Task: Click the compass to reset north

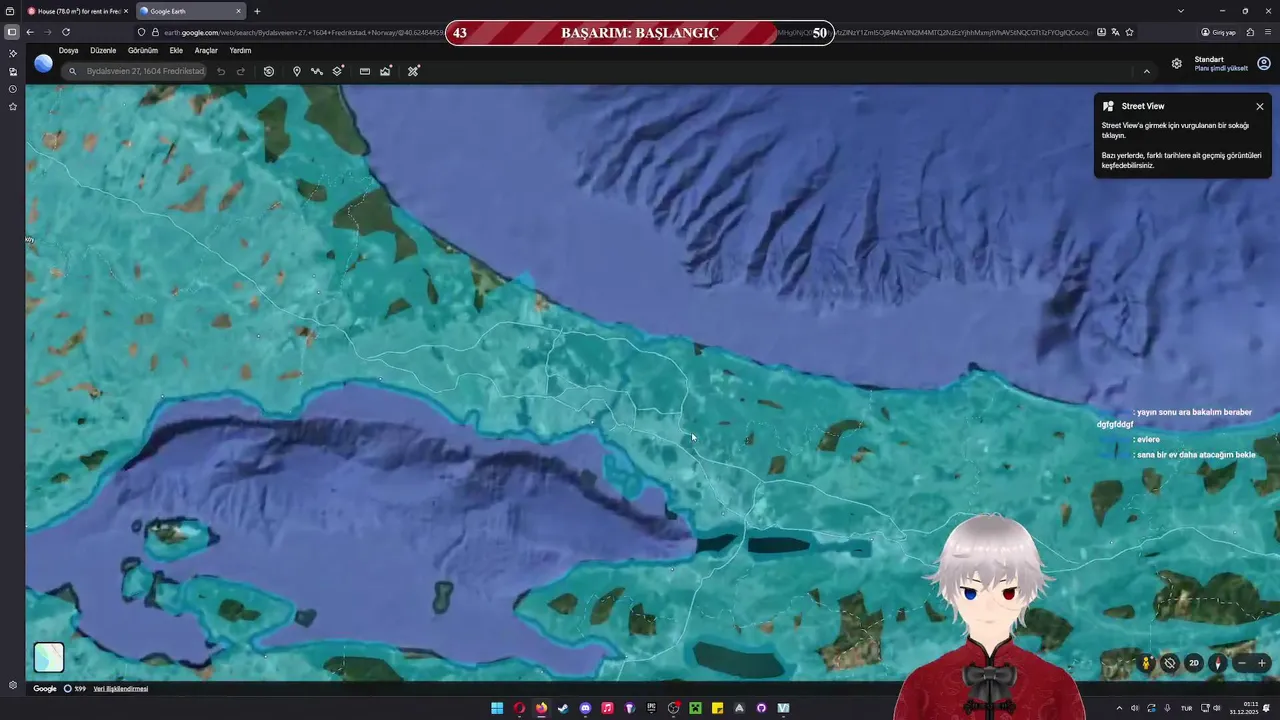Action: 1218,663
